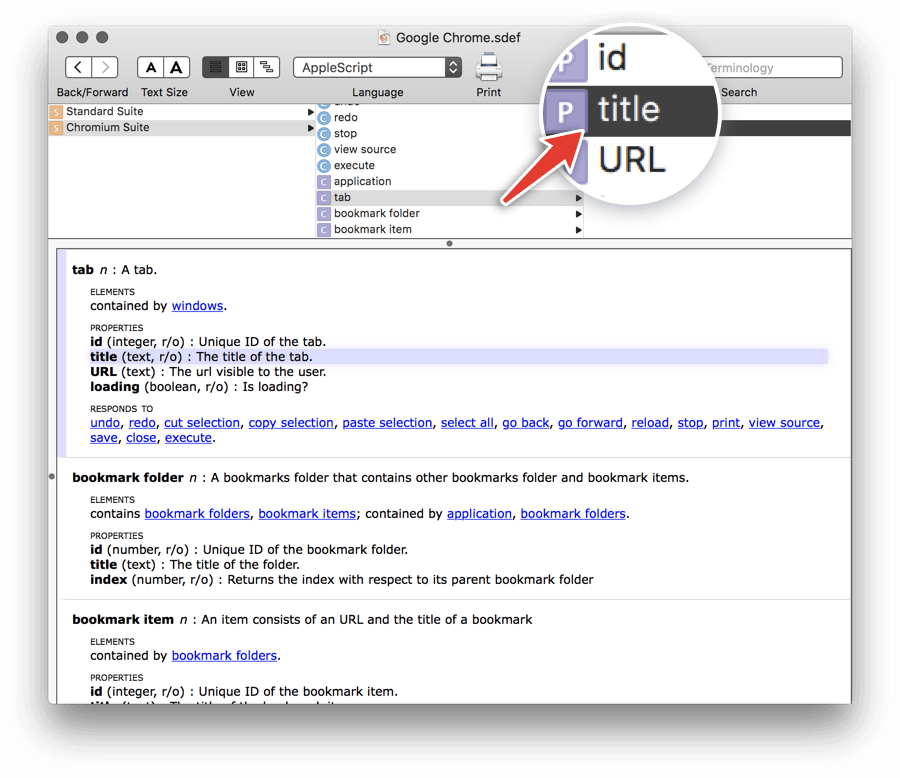900x778 pixels.
Task: Switch to list view mode
Action: (215, 67)
